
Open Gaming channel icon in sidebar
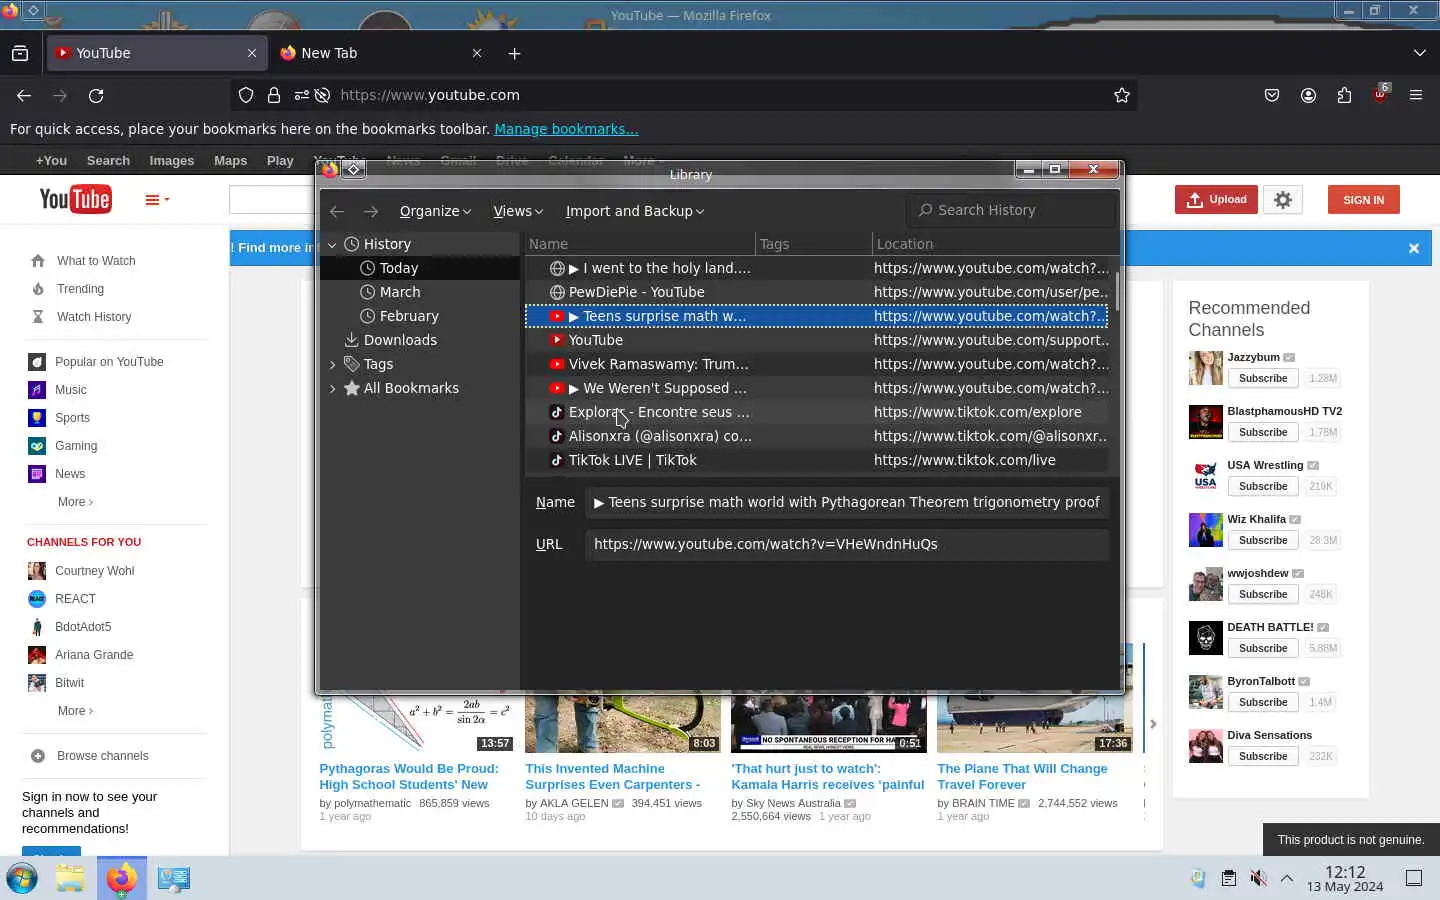click(x=37, y=446)
